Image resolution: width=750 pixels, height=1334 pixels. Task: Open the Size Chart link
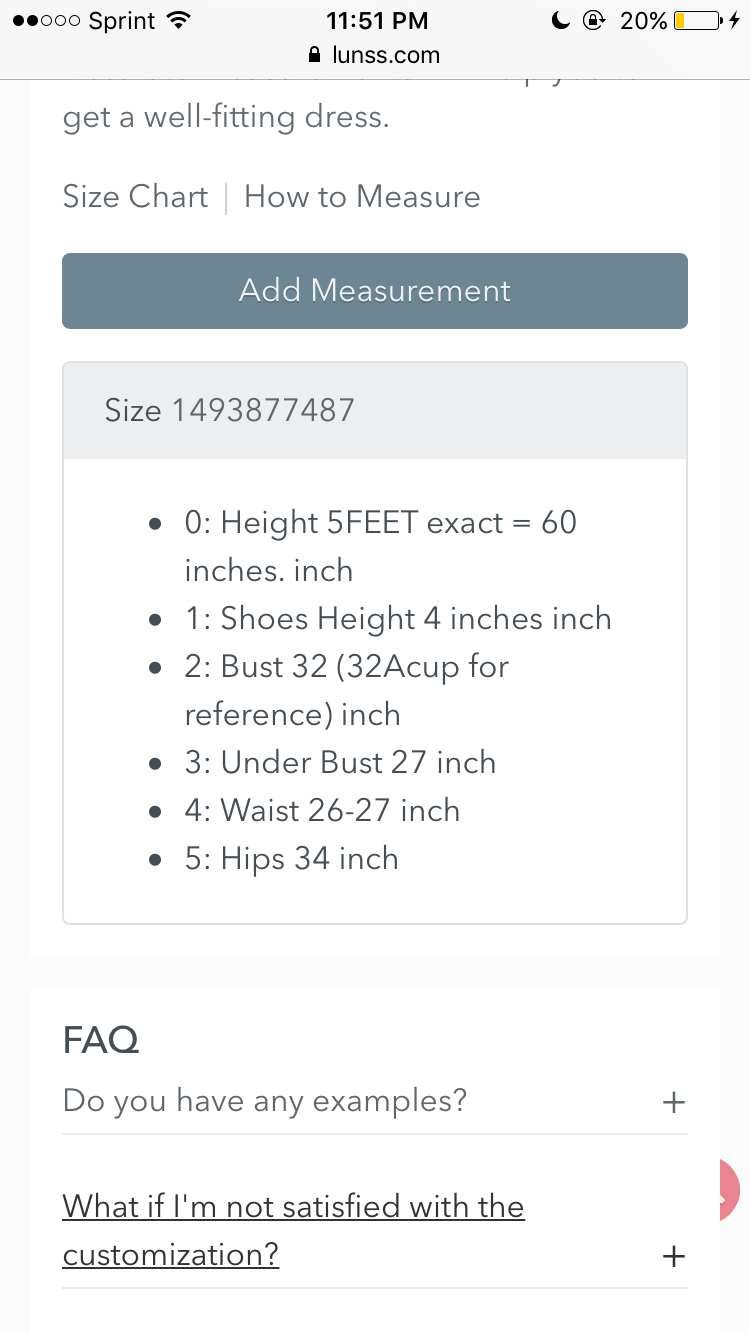click(135, 196)
